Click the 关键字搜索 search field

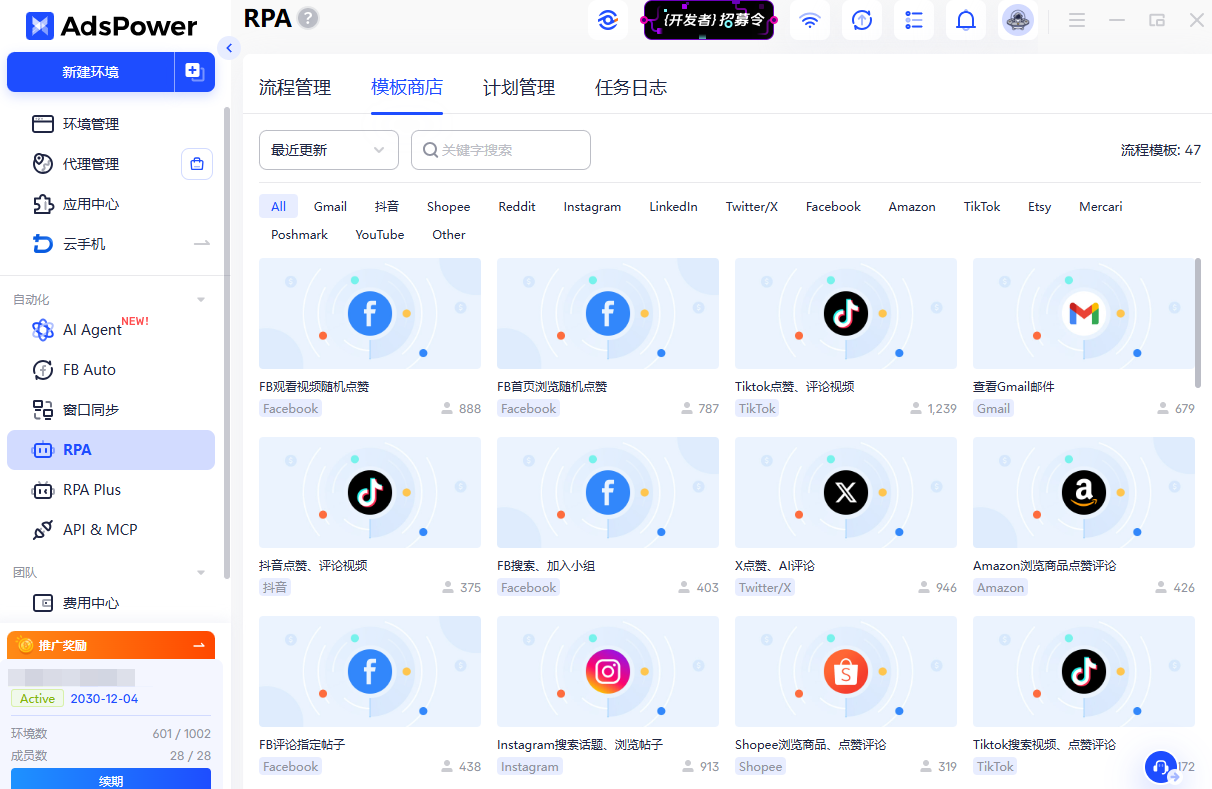click(x=501, y=150)
